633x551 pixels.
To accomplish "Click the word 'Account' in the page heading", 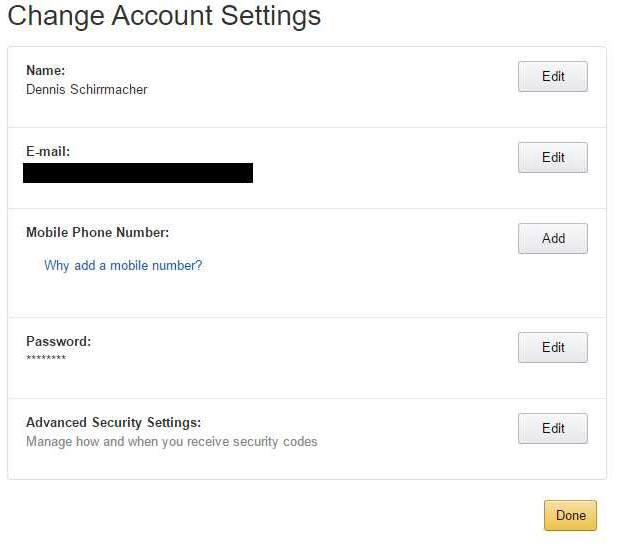I will pyautogui.click(x=162, y=15).
